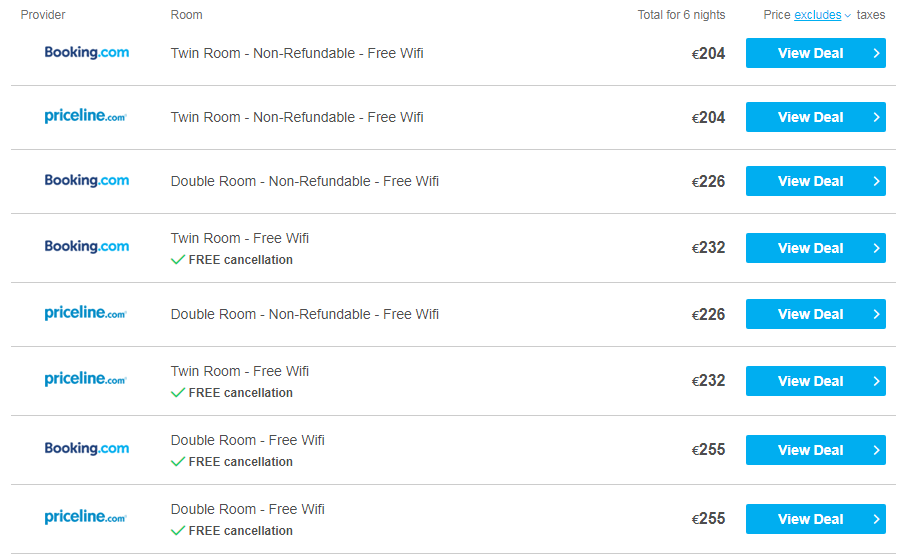Click the priceline.com logo for €204 Twin Room
The image size is (900, 559).
(x=86, y=117)
